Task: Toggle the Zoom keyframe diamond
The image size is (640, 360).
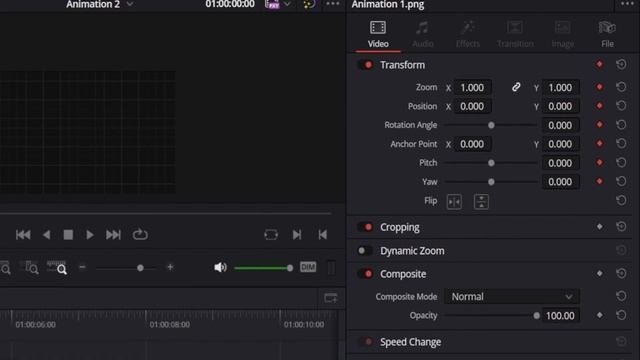Action: point(600,87)
